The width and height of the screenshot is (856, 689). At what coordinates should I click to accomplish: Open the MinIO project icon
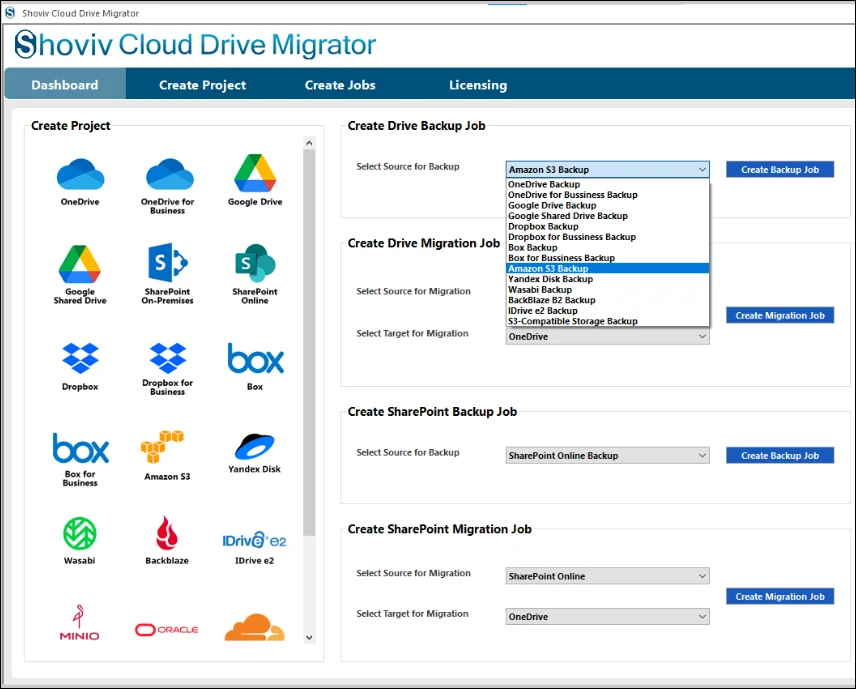[79, 622]
